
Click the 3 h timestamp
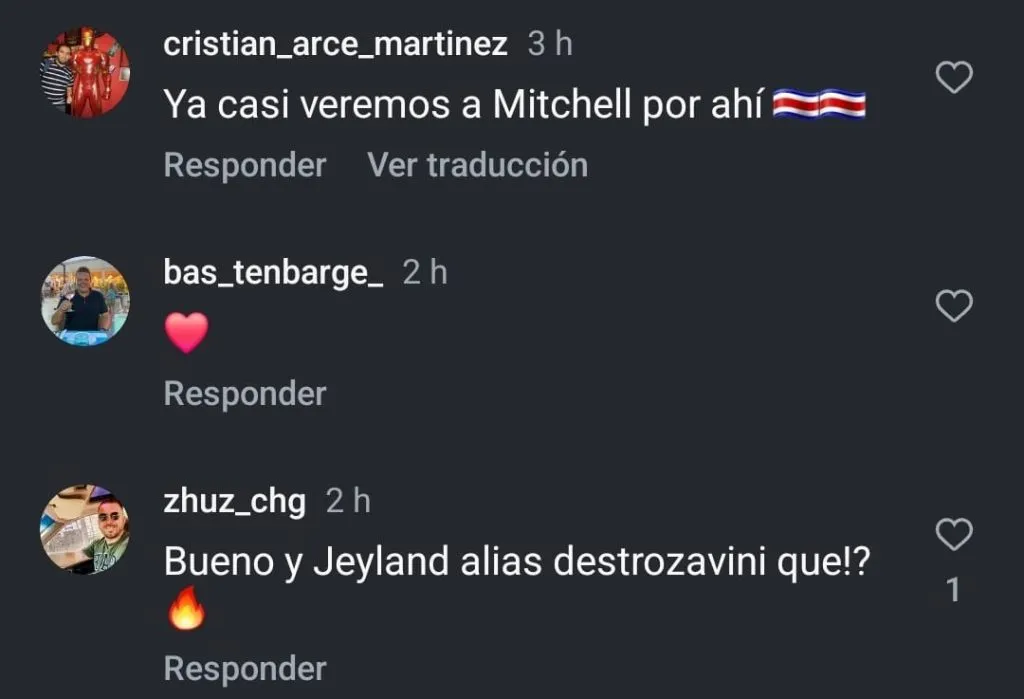[x=550, y=44]
